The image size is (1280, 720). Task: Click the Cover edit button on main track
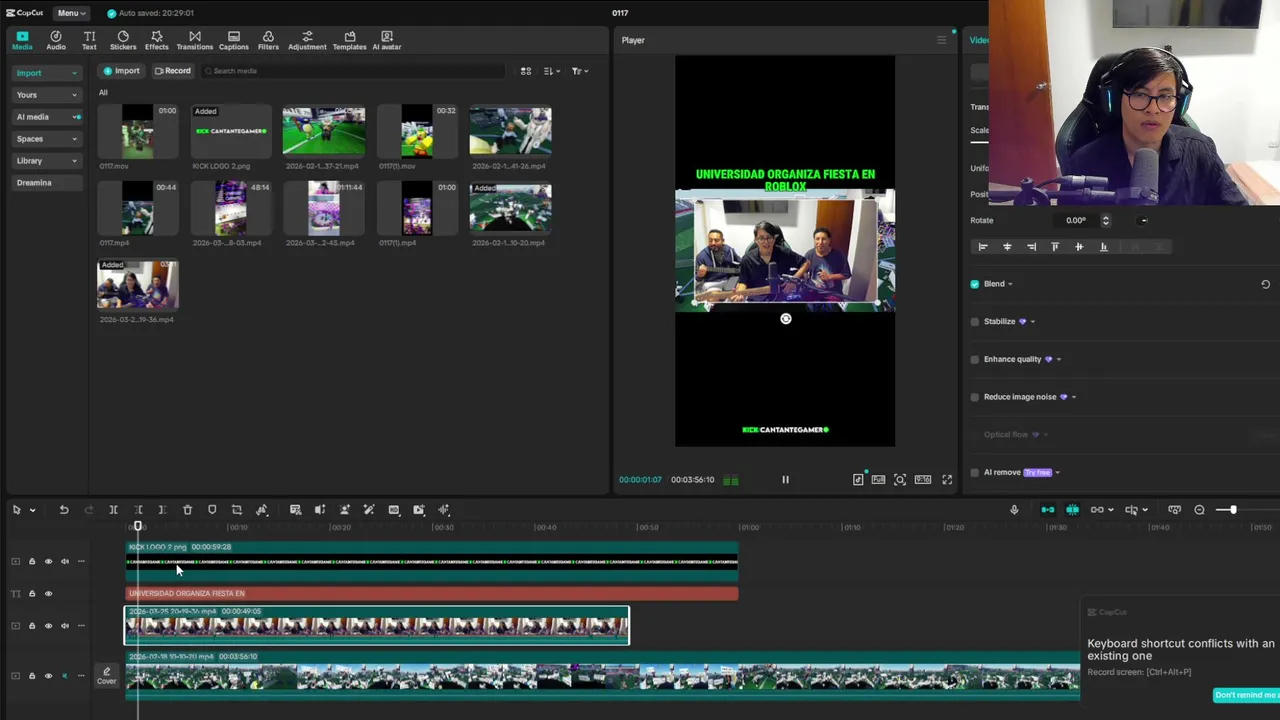click(x=106, y=676)
